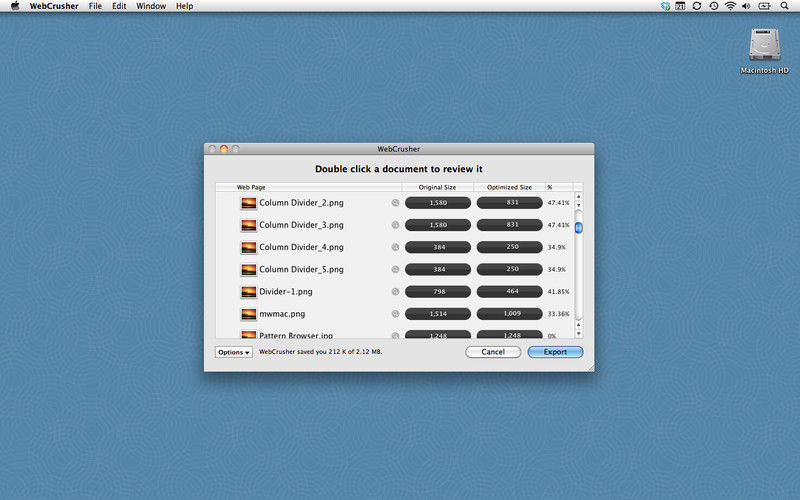Click the Column Divider_3.png thumbnail icon
The image size is (800, 500).
pyautogui.click(x=248, y=225)
